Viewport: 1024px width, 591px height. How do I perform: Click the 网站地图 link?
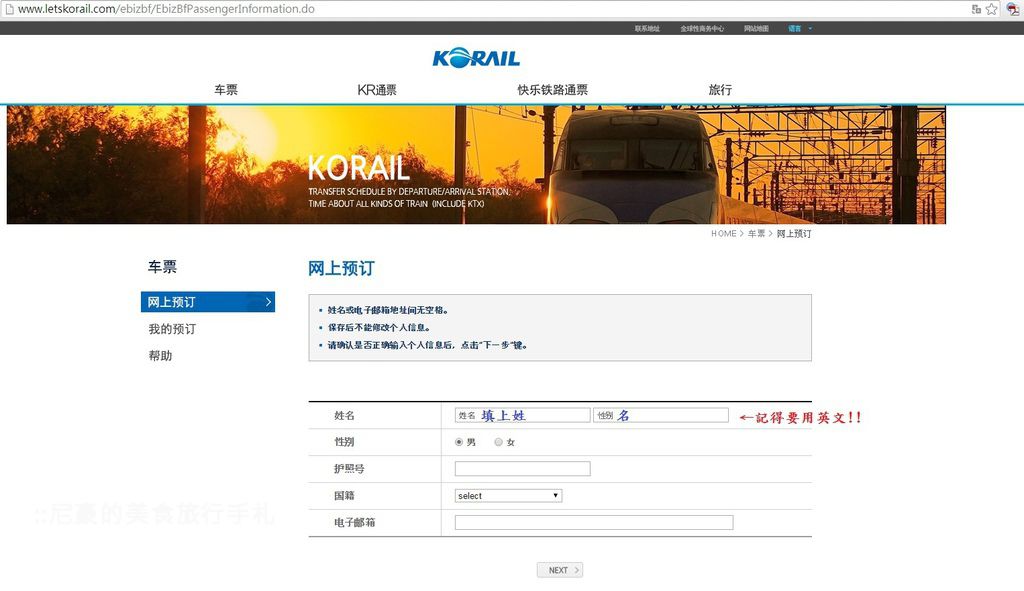pyautogui.click(x=756, y=29)
